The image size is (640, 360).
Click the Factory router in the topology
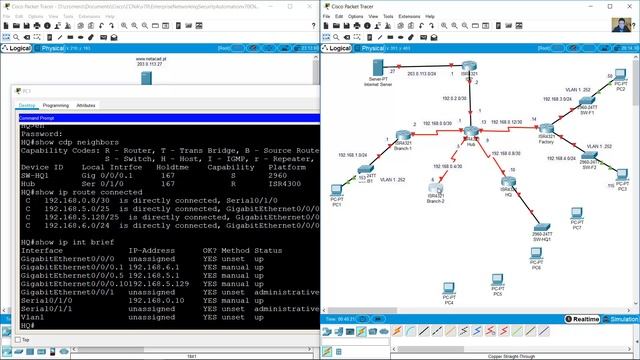(546, 129)
